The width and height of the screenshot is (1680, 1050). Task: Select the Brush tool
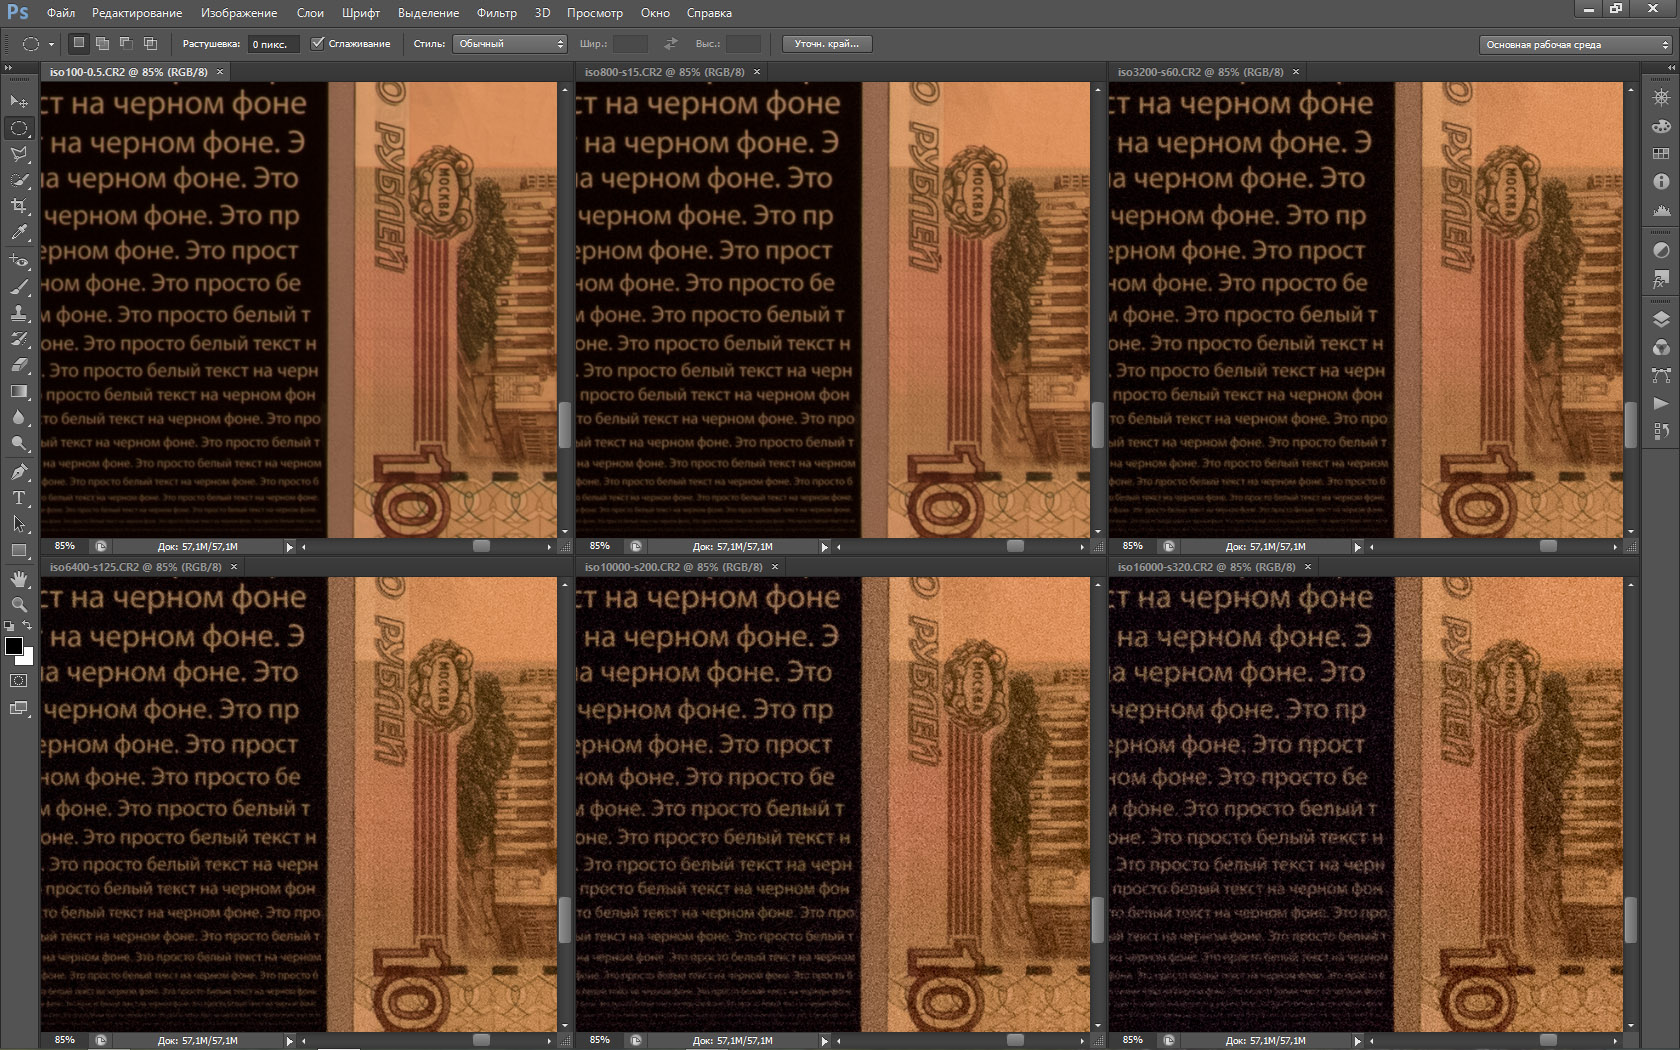tap(18, 286)
